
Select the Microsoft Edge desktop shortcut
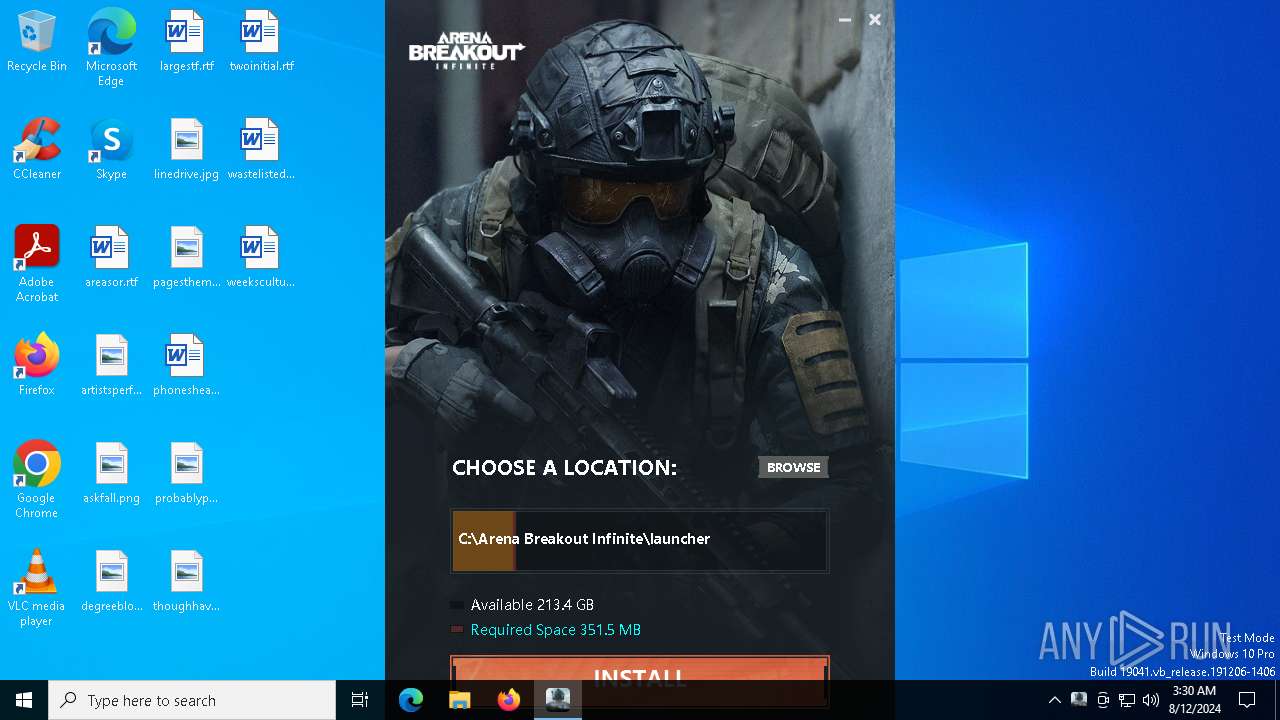point(111,48)
